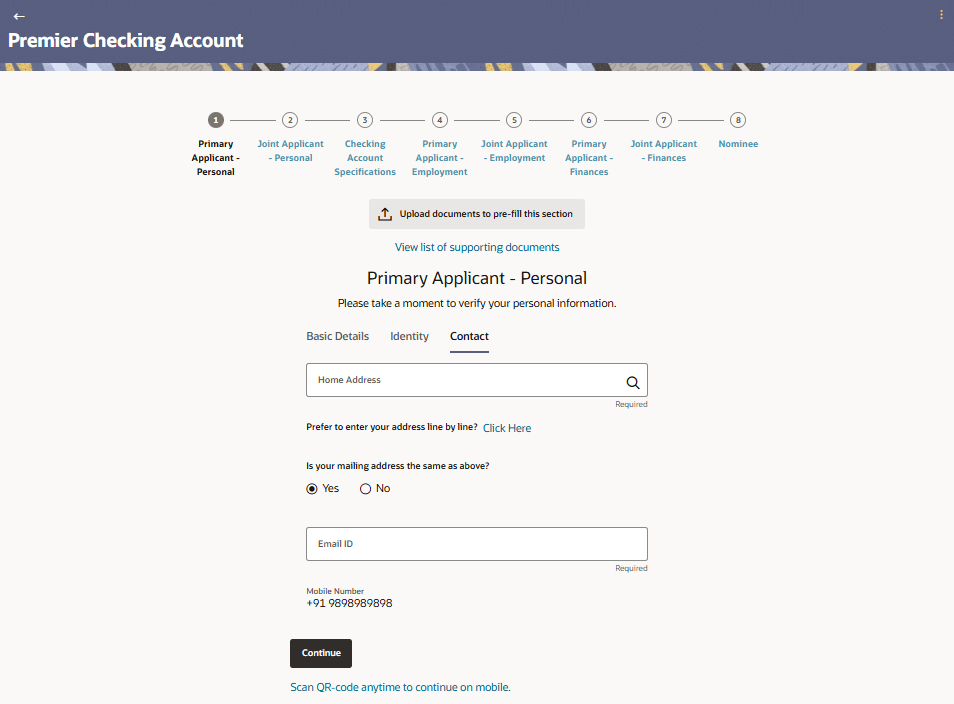Switch to the Basic Details tab

[x=338, y=336]
